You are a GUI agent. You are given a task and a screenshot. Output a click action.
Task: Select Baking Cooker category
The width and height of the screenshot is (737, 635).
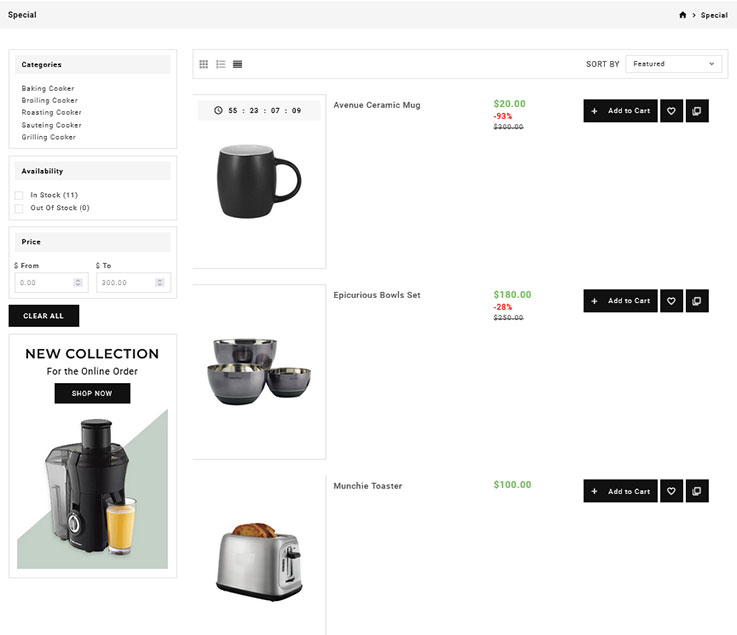48,89
